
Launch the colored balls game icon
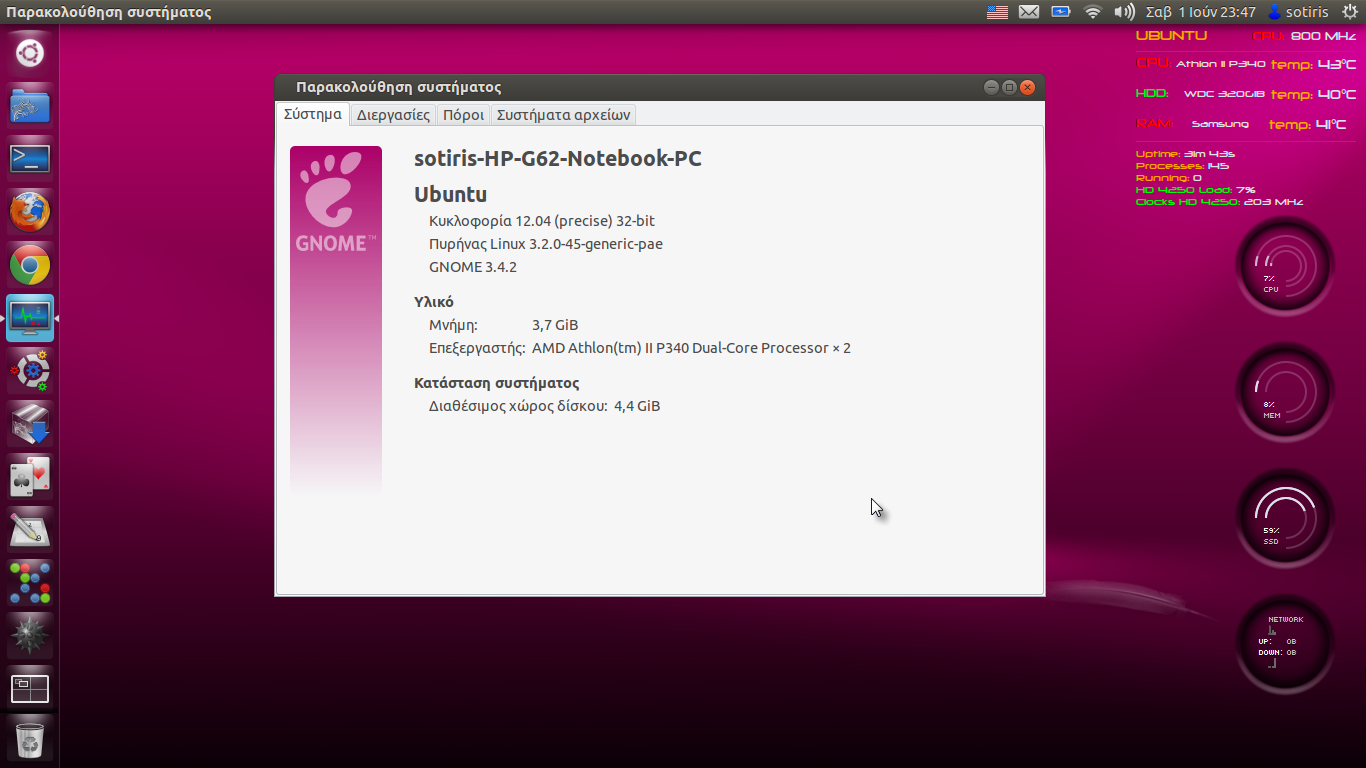30,583
